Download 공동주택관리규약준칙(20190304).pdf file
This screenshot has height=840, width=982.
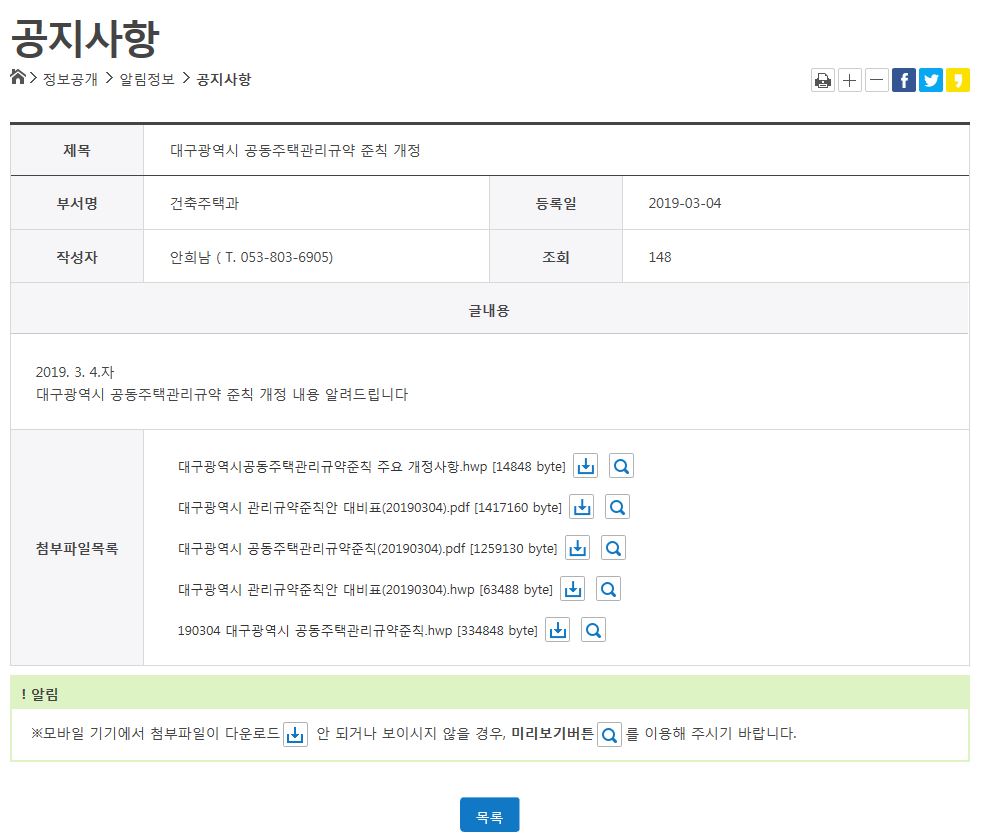(x=577, y=548)
